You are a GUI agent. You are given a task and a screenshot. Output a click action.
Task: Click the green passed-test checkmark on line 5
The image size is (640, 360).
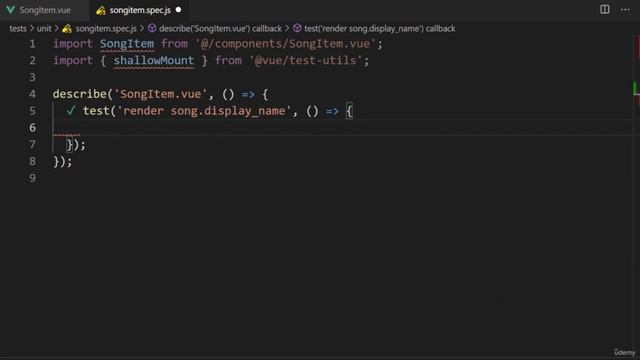(x=71, y=111)
